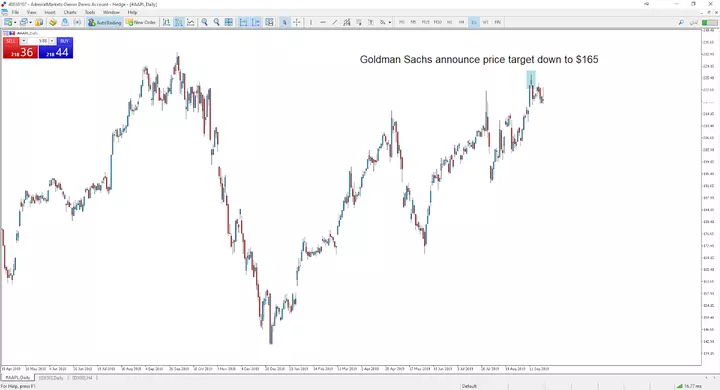The width and height of the screenshot is (720, 390).
Task: Open the View menu
Action: point(32,12)
